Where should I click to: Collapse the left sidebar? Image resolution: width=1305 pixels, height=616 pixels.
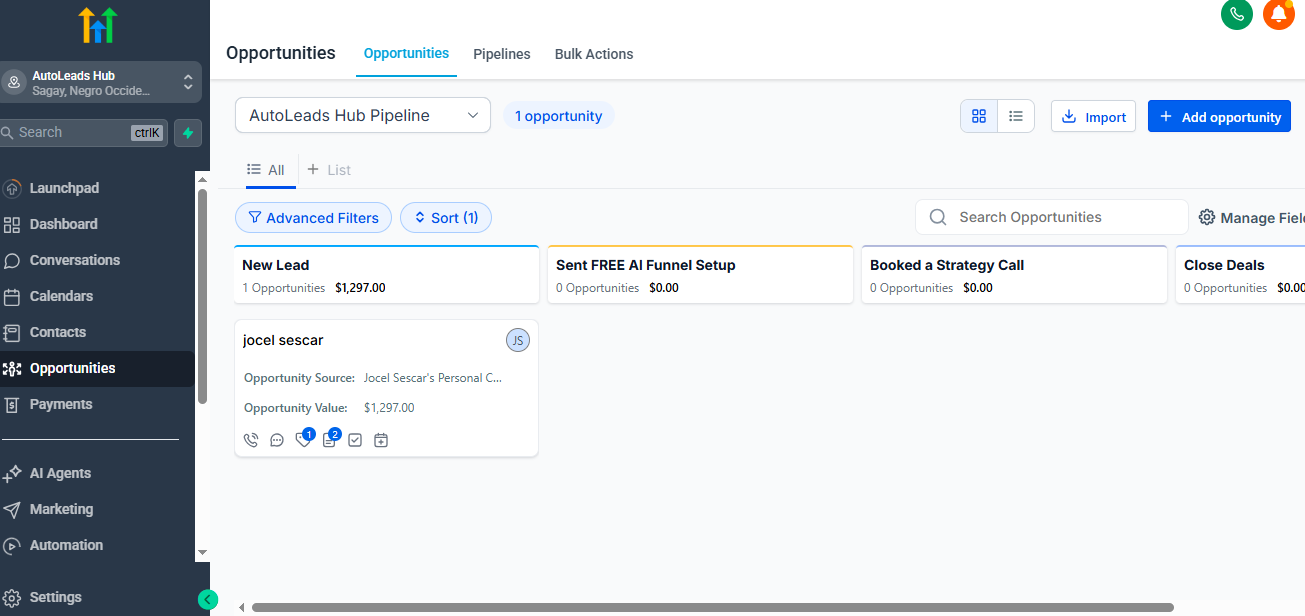coord(207,598)
